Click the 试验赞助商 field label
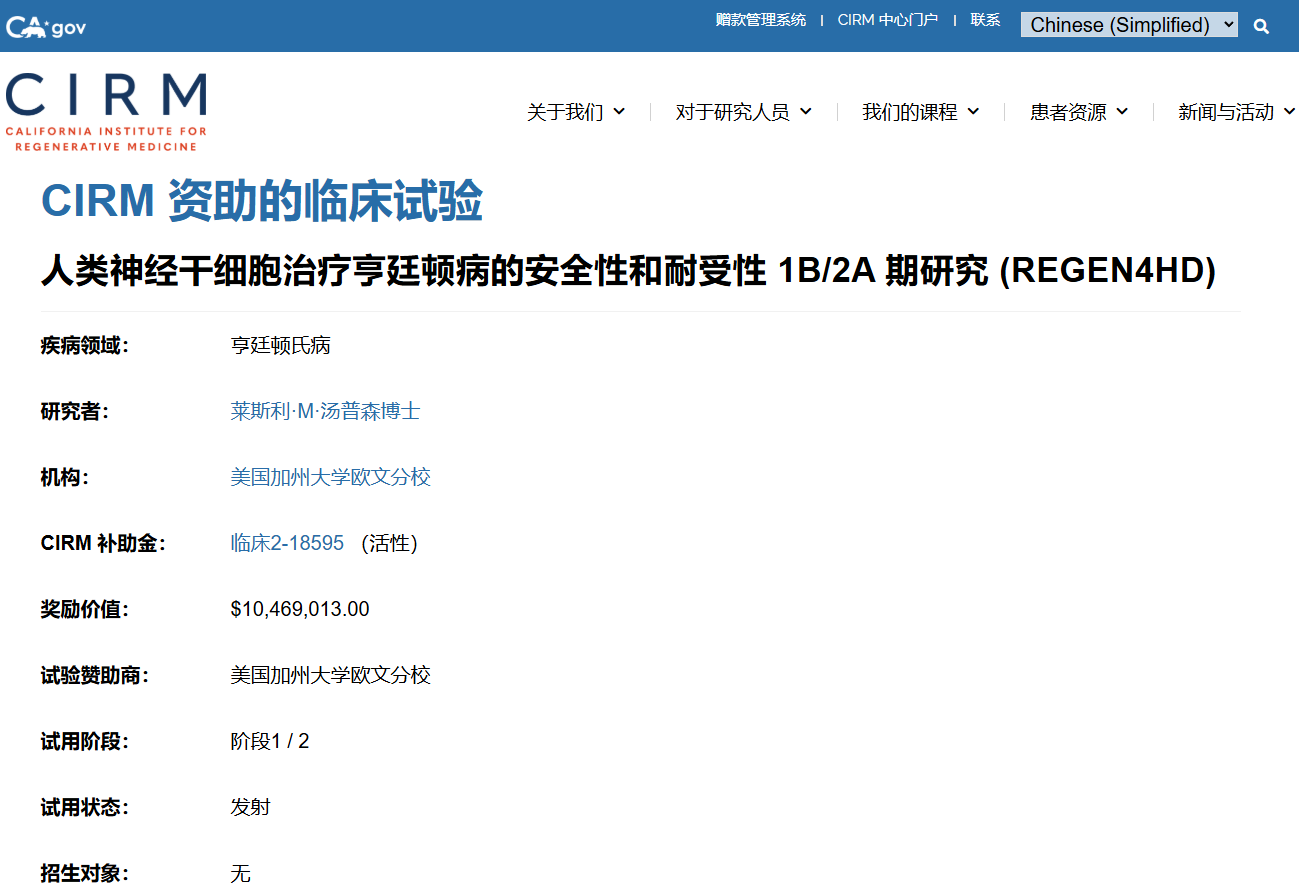1299x896 pixels. (95, 675)
